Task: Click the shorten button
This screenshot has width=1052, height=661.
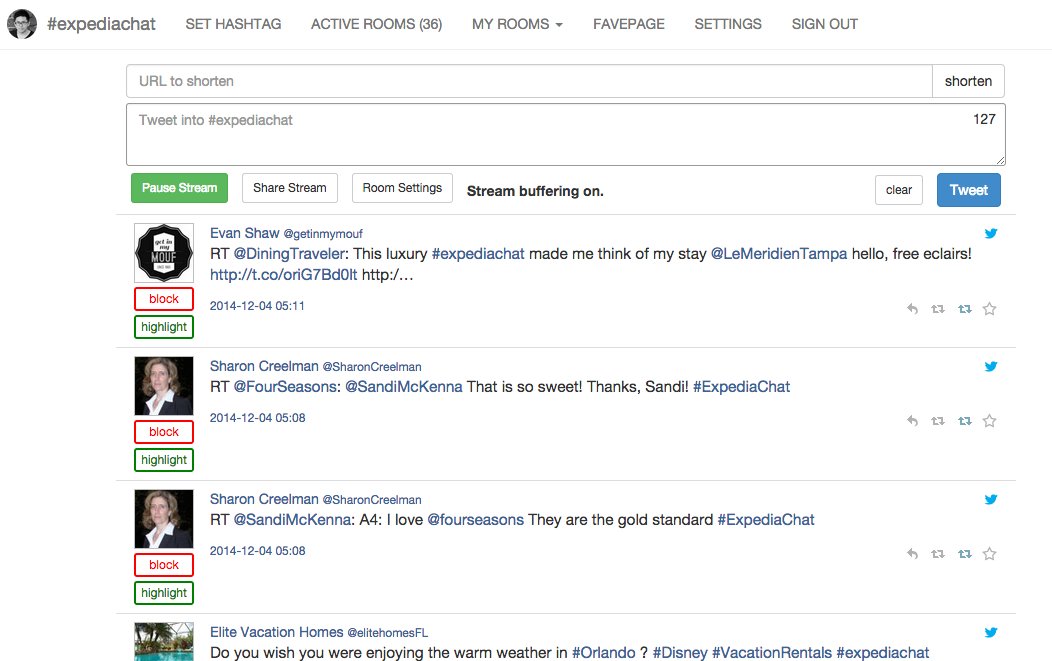Action: [x=968, y=81]
